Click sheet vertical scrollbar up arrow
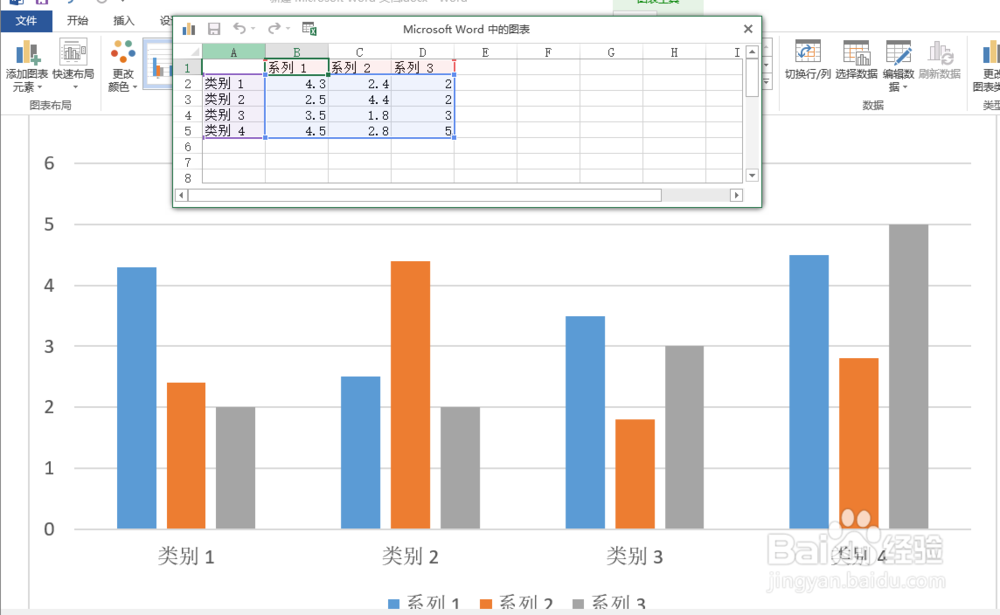The height and width of the screenshot is (615, 1000). point(752,52)
